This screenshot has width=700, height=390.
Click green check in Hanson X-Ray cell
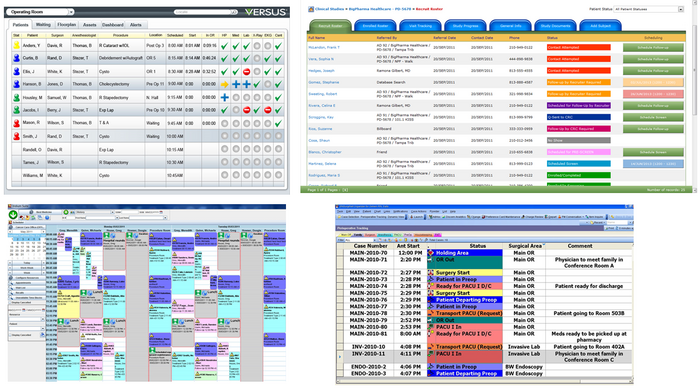tap(257, 84)
